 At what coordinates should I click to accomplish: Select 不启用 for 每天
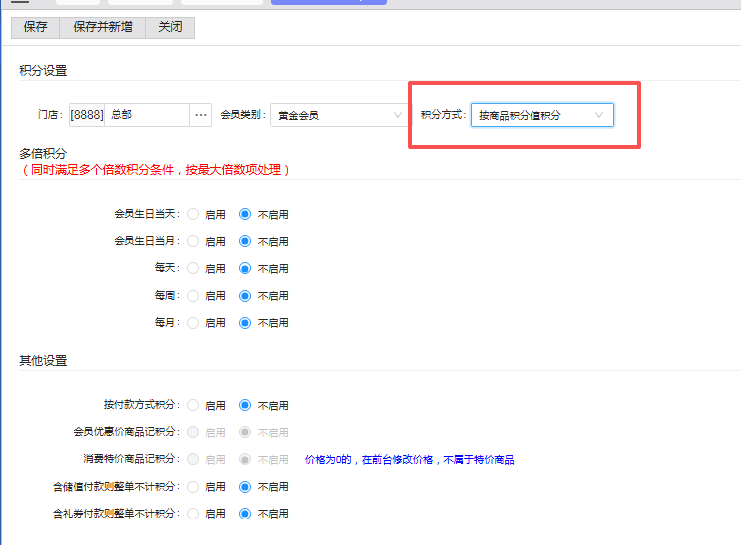245,268
